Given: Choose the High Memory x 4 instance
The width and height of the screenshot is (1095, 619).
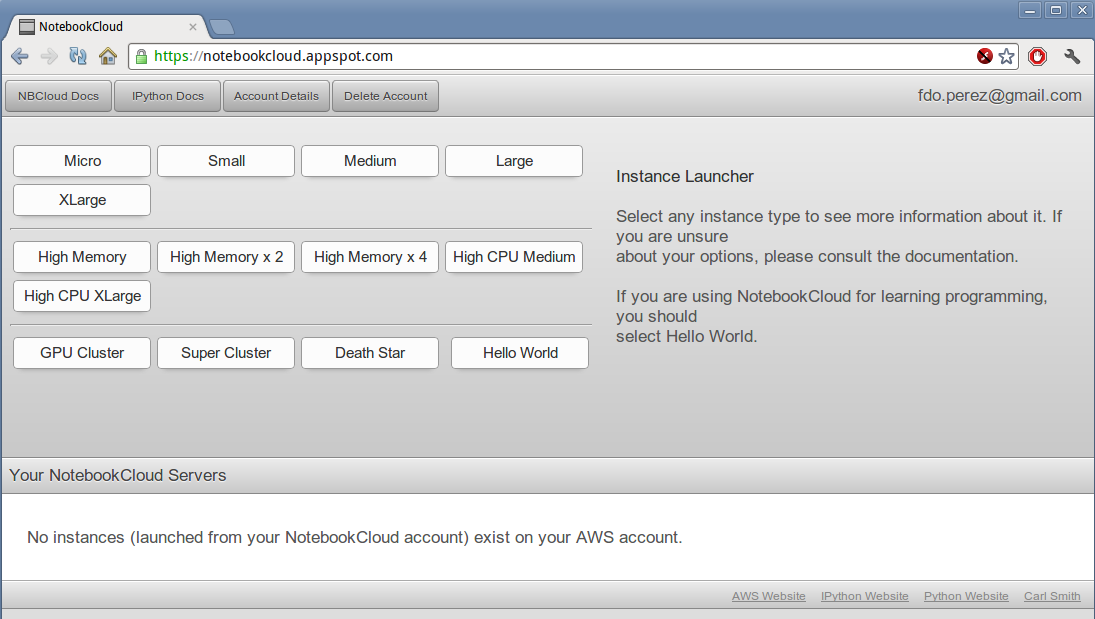Looking at the screenshot, I should point(370,257).
